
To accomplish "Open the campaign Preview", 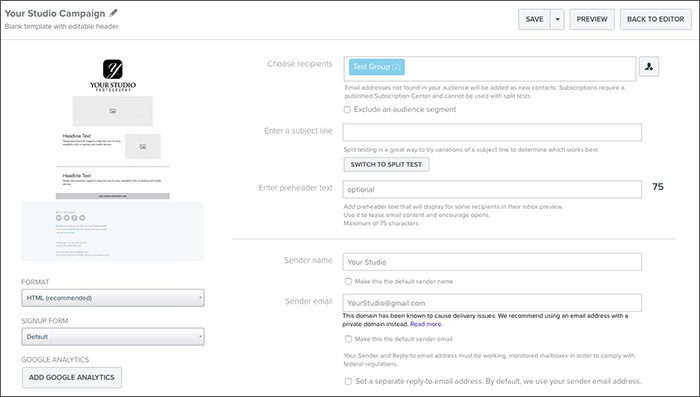I will [x=592, y=20].
